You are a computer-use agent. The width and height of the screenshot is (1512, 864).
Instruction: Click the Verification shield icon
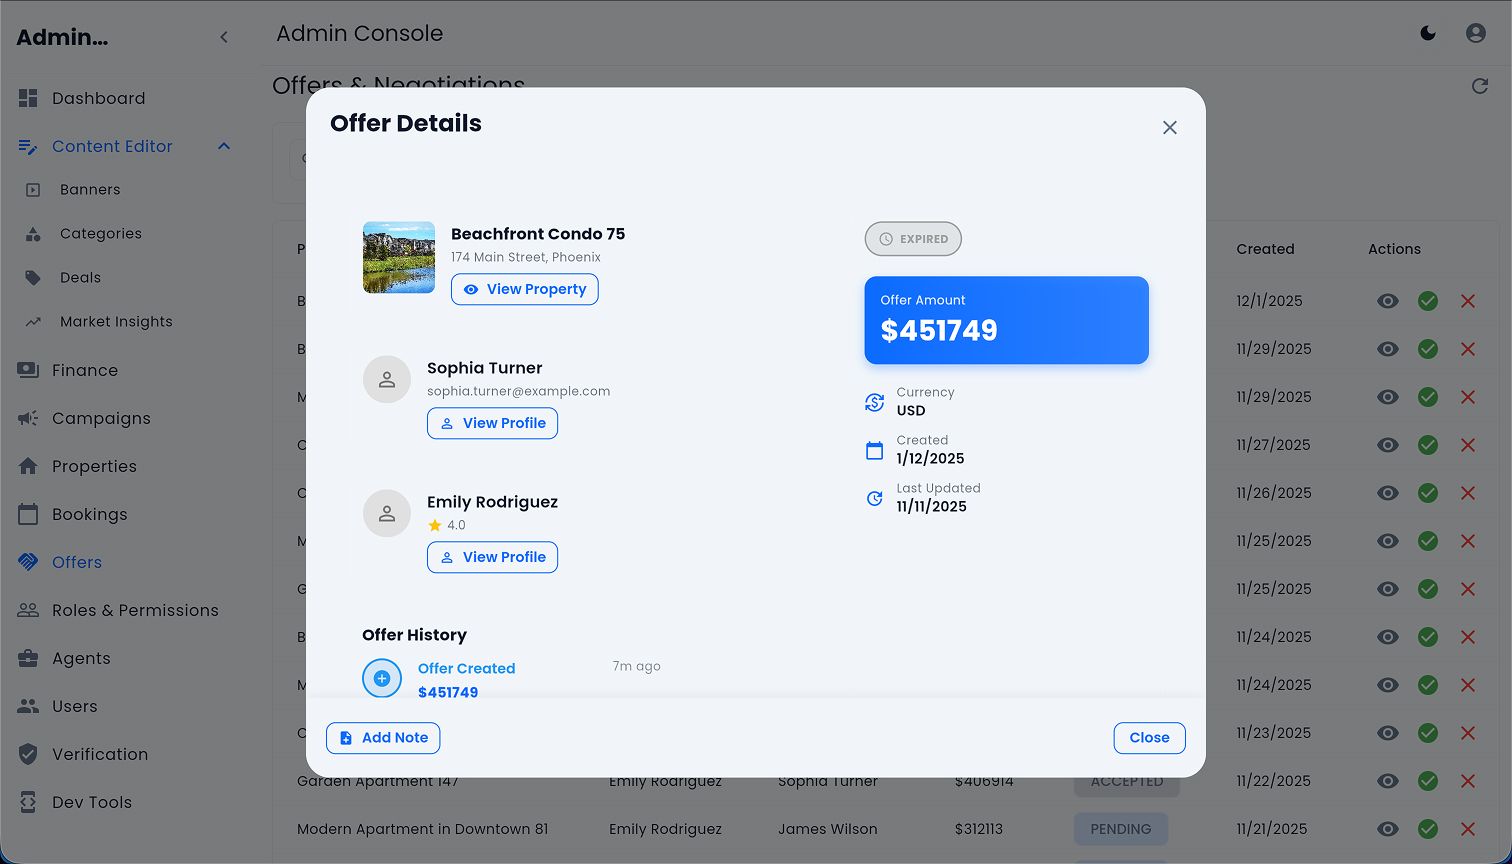click(28, 754)
